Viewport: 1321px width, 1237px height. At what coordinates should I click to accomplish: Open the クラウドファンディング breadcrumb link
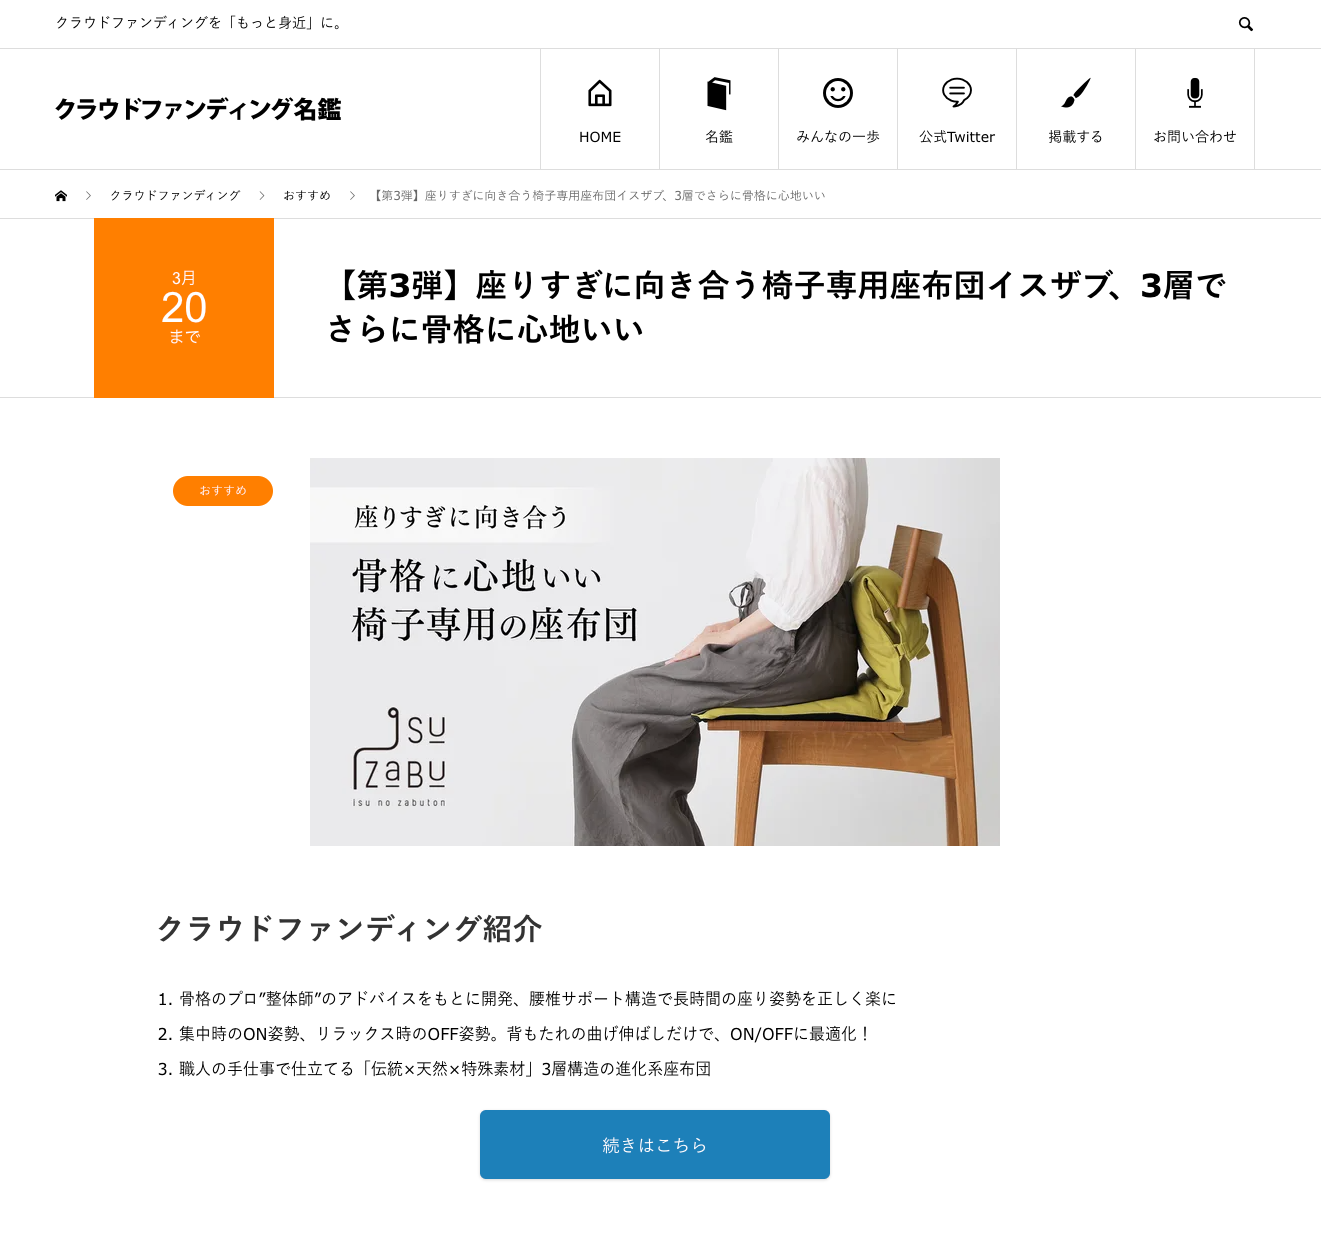coord(175,196)
